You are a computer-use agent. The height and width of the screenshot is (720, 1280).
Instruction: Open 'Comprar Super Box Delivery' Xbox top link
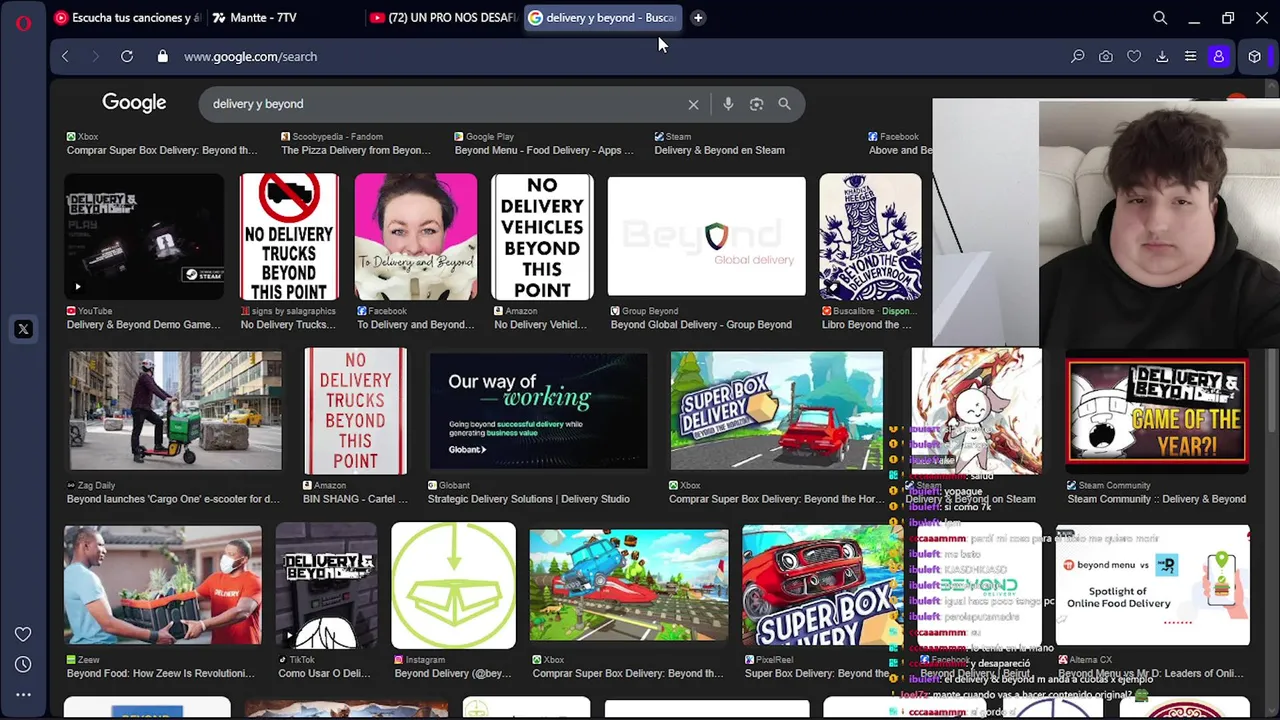[x=162, y=150]
